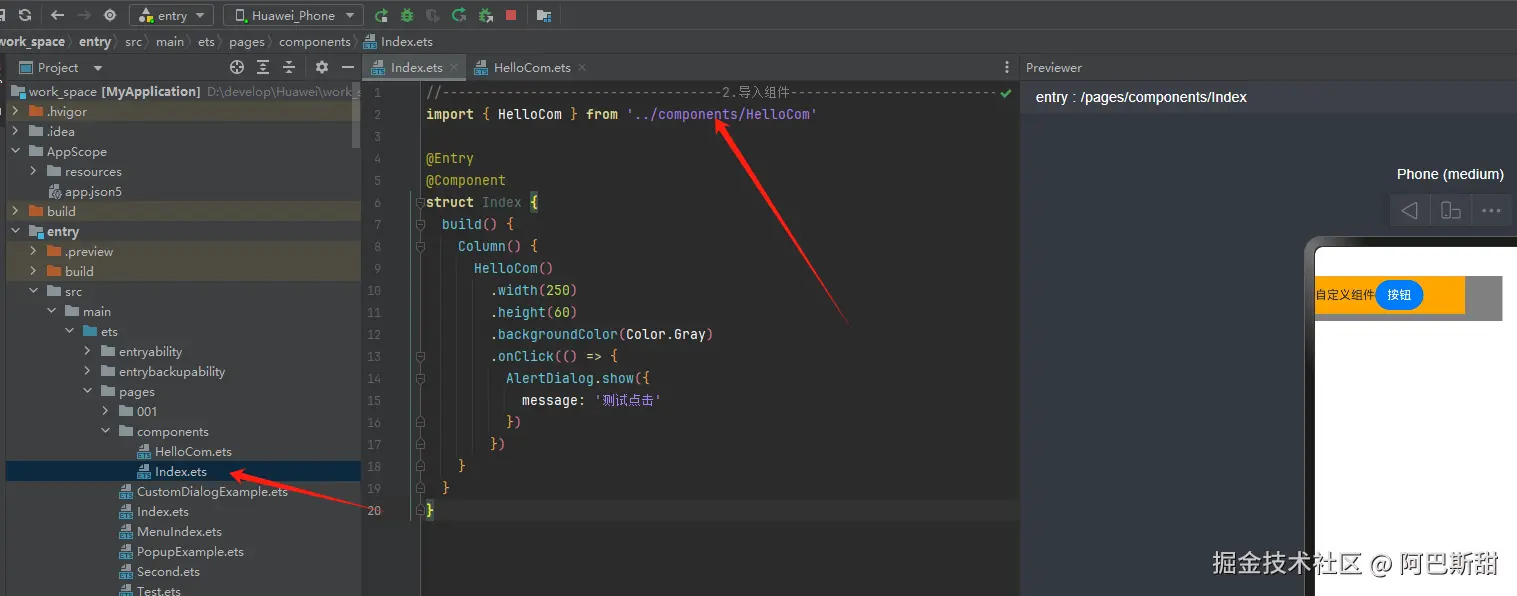Click the attach debugger bug icon
Screen dimensions: 1517x596
pos(486,15)
